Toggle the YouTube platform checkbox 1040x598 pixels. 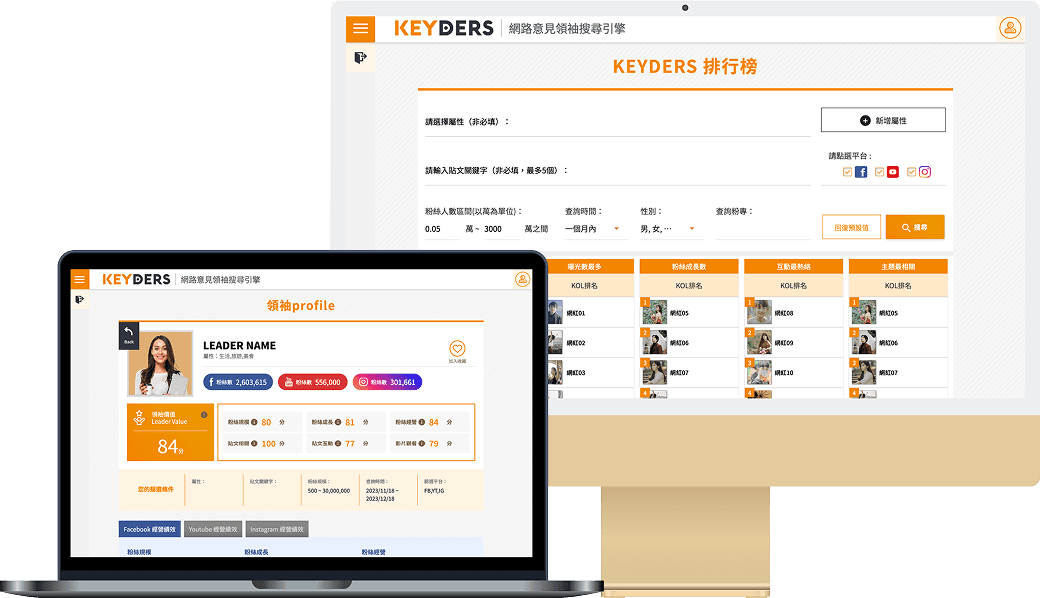click(880, 172)
